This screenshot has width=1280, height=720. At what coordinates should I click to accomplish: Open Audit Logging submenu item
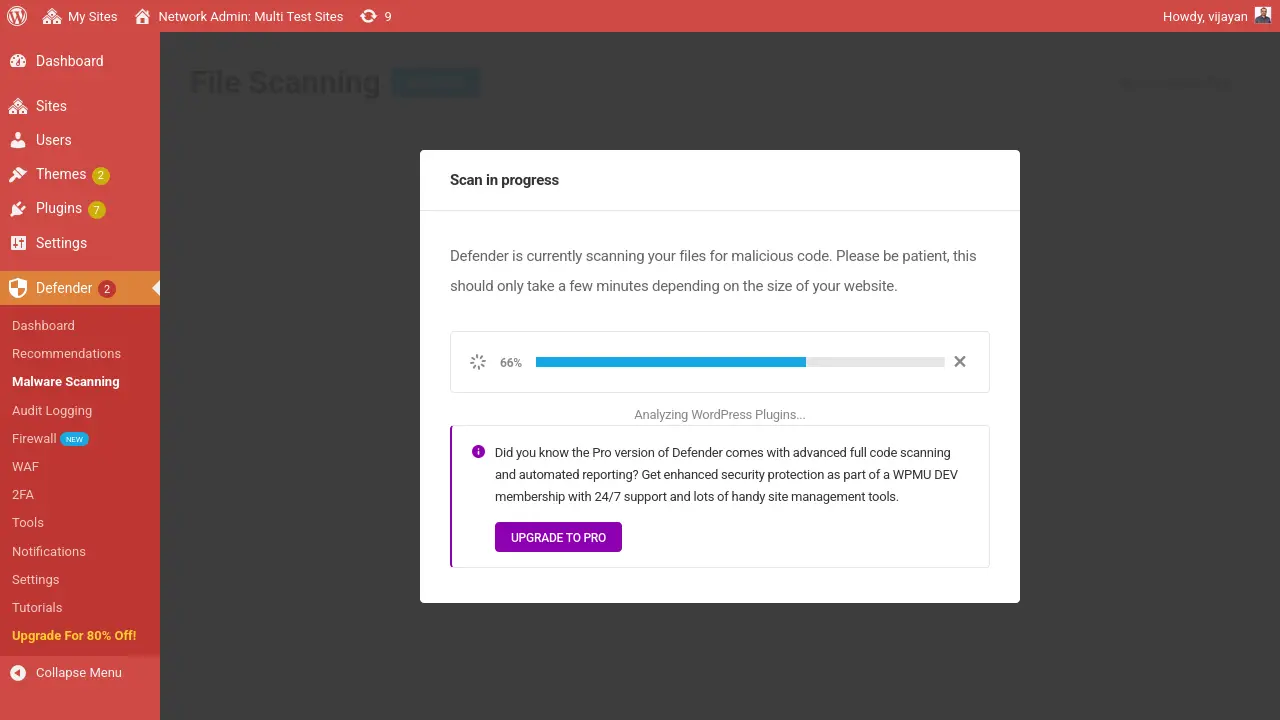[x=52, y=410]
